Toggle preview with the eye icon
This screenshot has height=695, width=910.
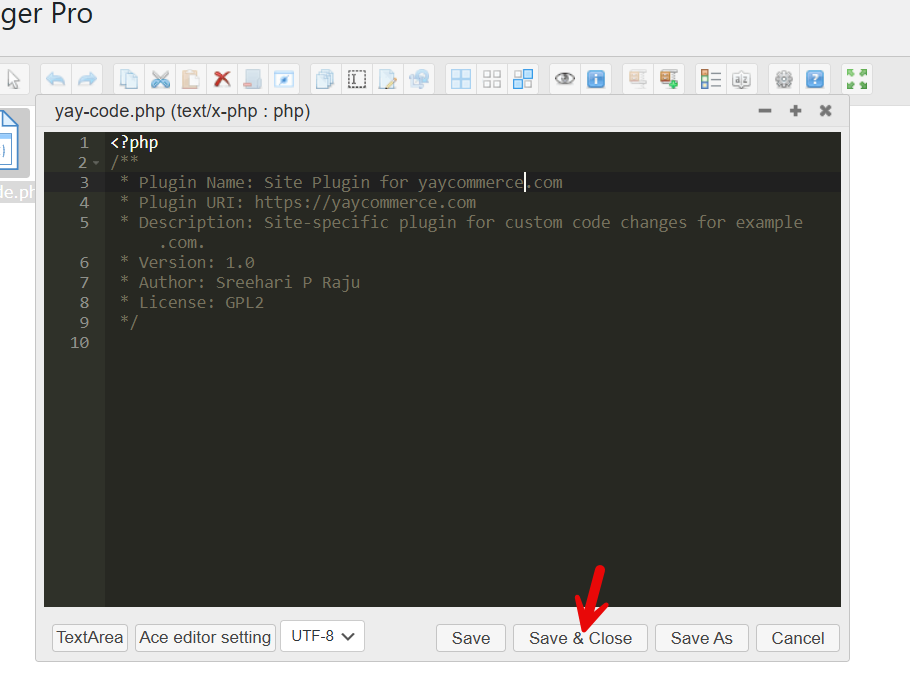[x=565, y=79]
